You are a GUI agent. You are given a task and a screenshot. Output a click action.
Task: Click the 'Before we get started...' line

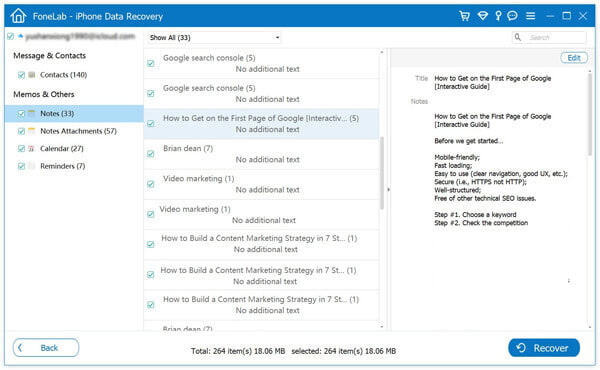[469, 141]
